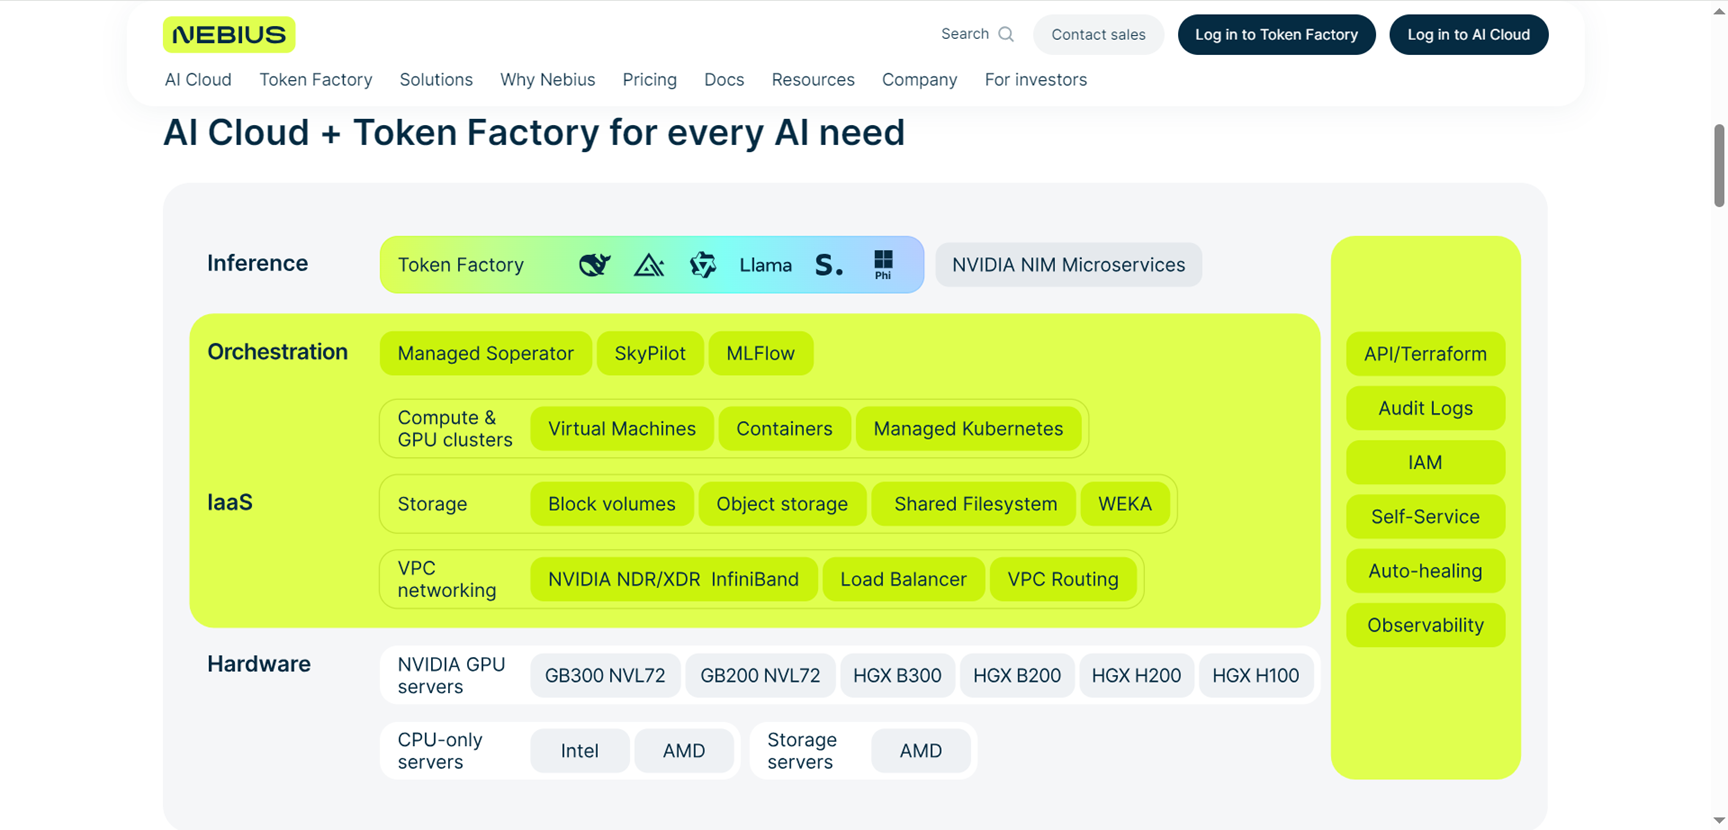The image size is (1728, 830).
Task: Click the Llama model label
Action: [766, 265]
